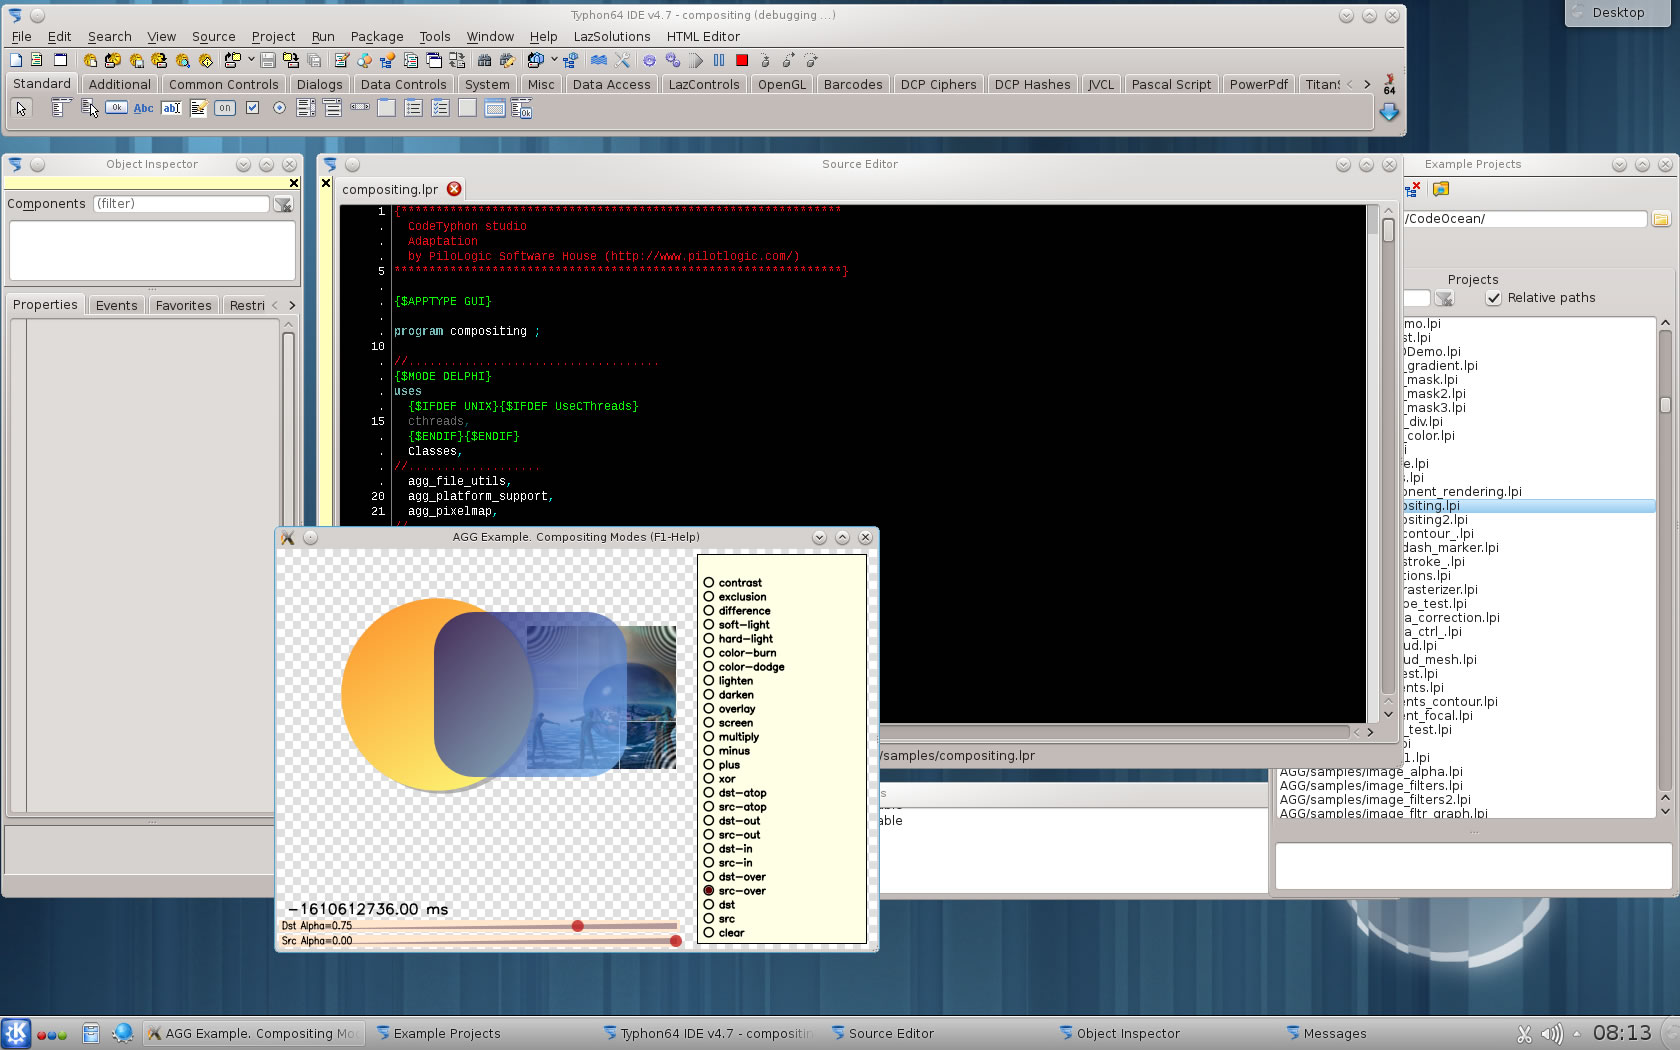The image size is (1680, 1050).
Task: Select the TLabel 'Abc' component icon
Action: coord(144,108)
